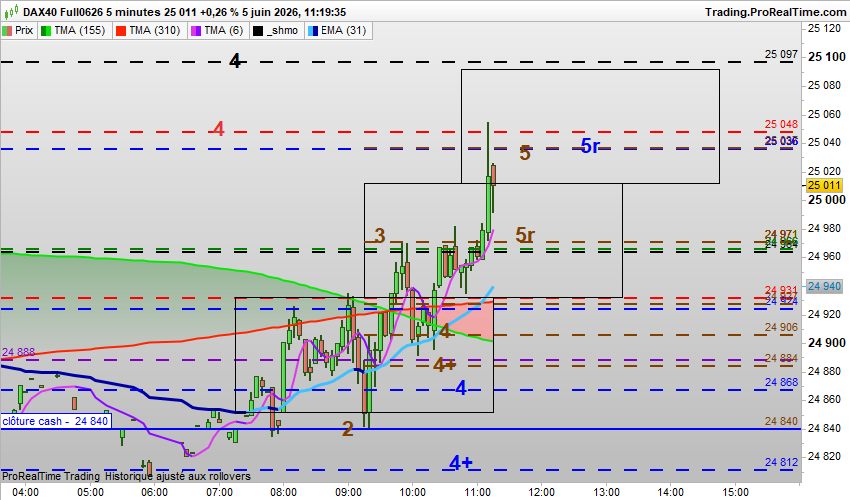This screenshot has height=500, width=850.
Task: Open the Prix legend entry
Action: tap(18, 30)
